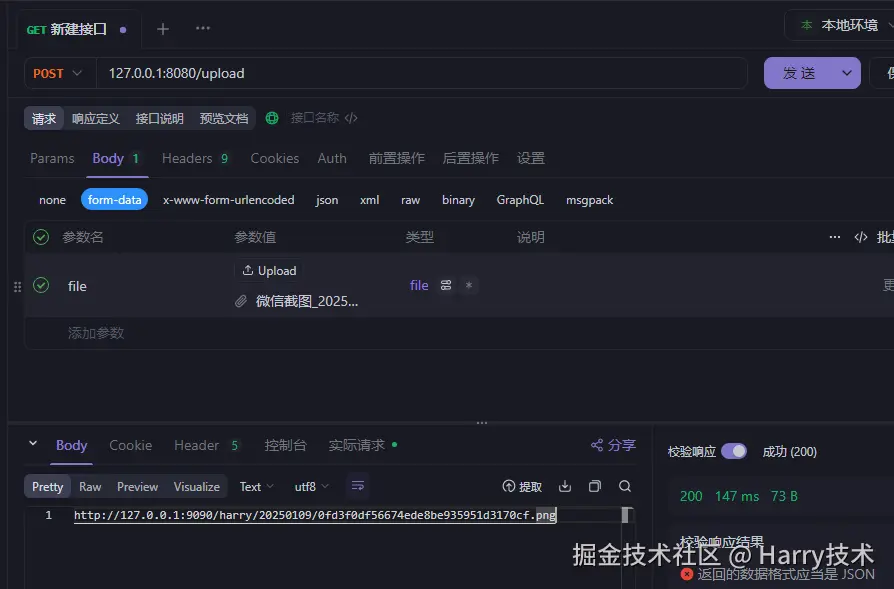
Task: Switch response view to Visualize
Action: click(197, 486)
